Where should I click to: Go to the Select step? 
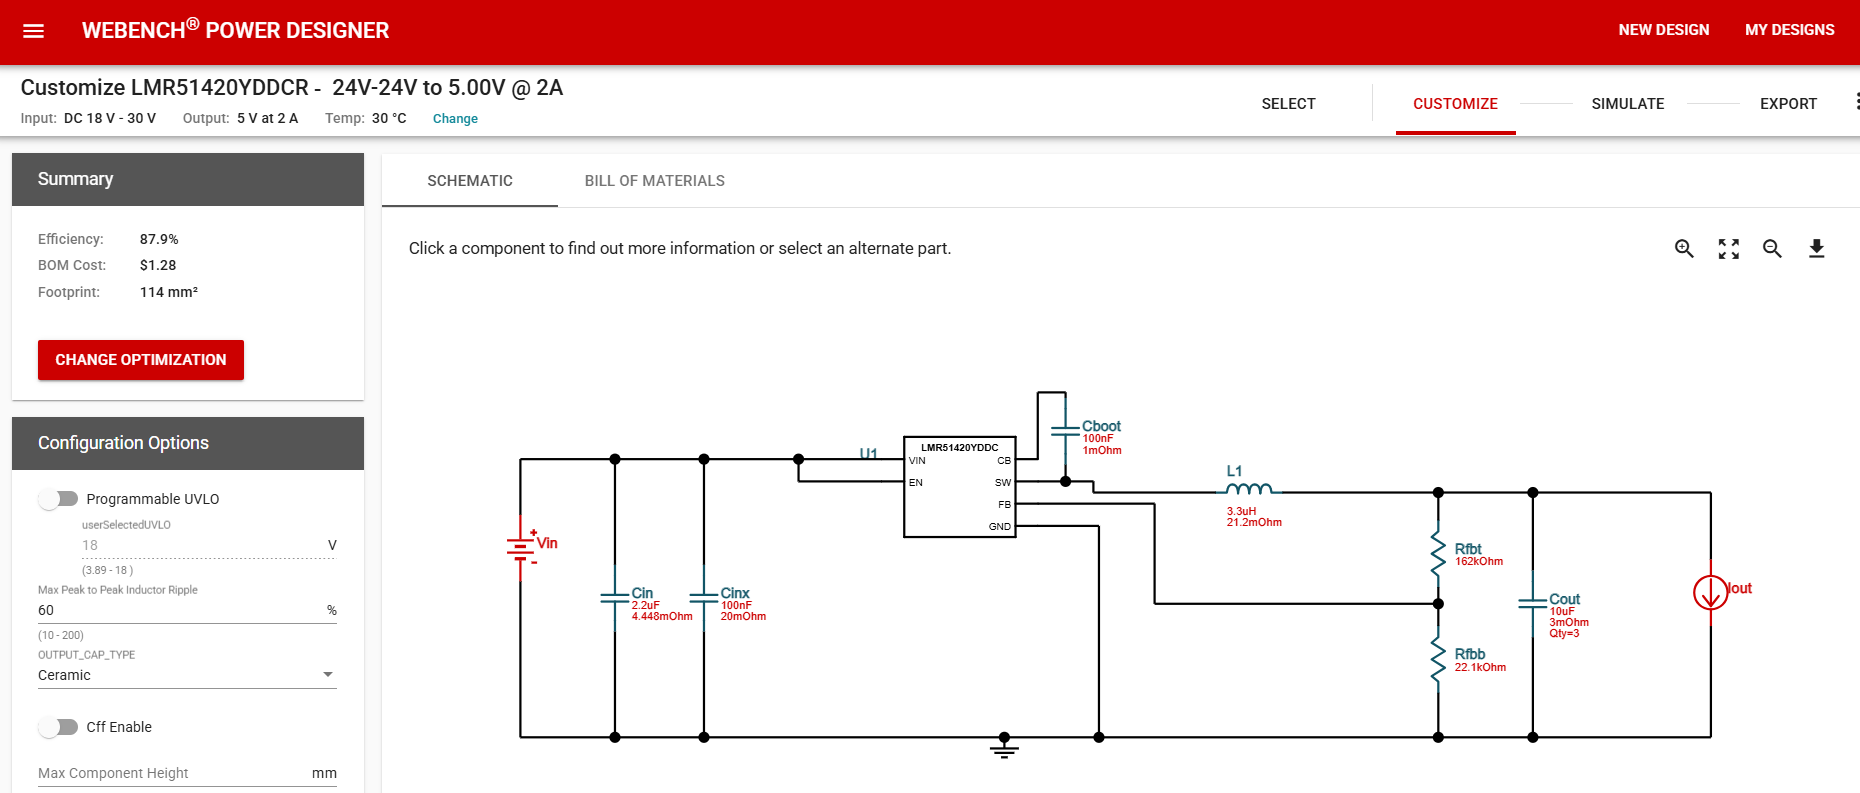(1288, 104)
